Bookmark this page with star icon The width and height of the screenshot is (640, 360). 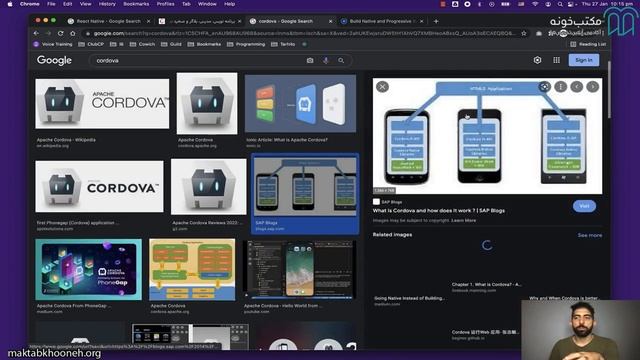[524, 33]
